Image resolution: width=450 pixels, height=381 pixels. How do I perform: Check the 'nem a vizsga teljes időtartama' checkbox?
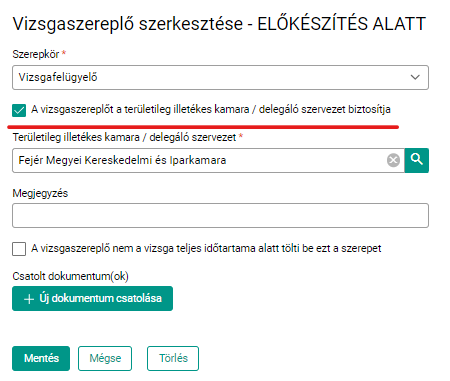[19, 249]
